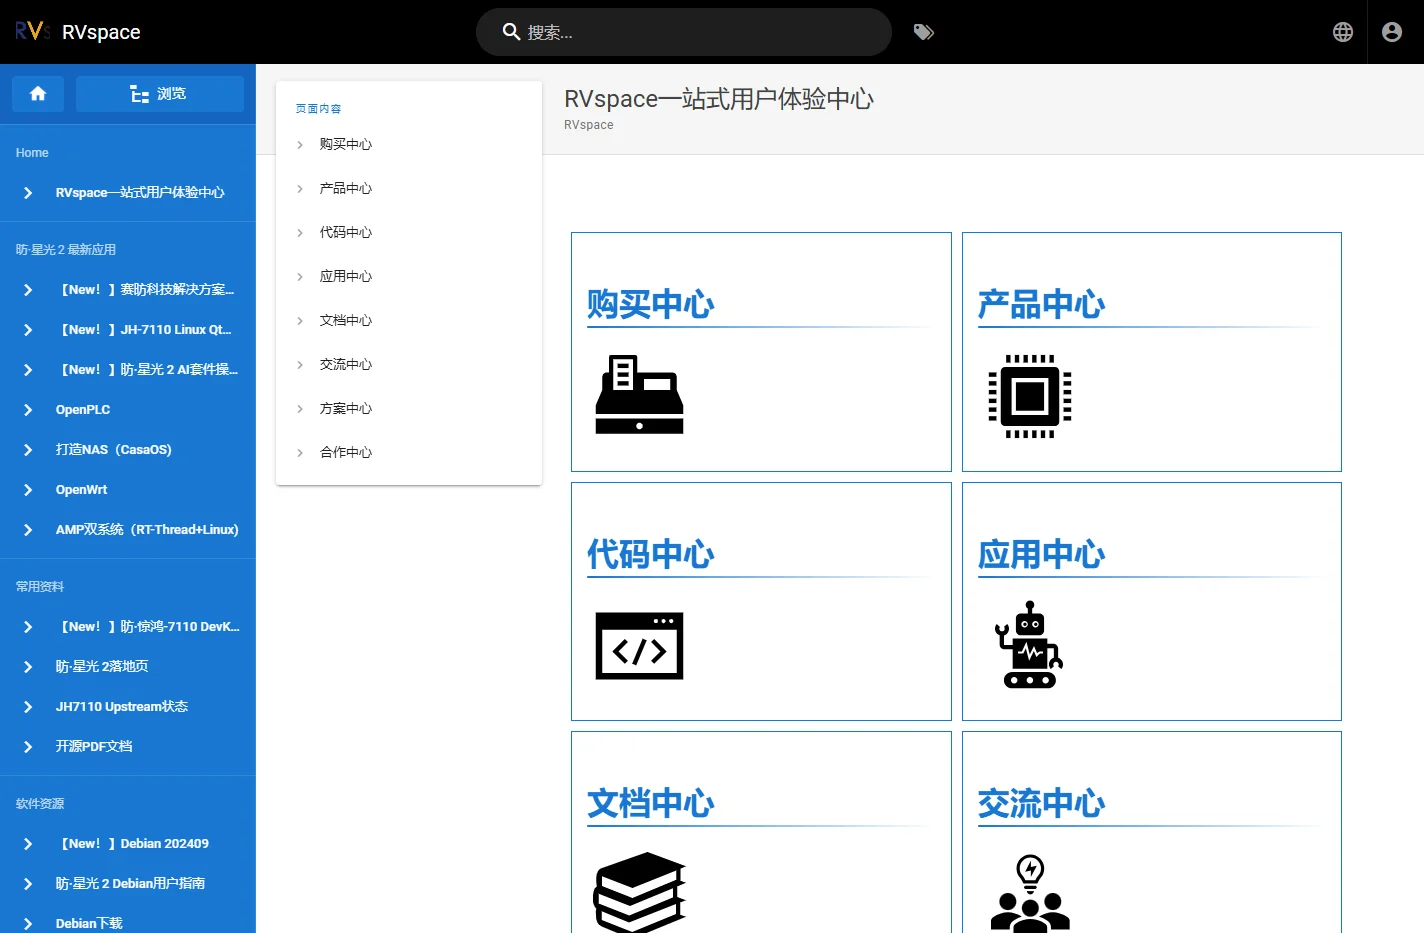
Task: Click arrow beside 方案中心 in contents
Action: 300,409
